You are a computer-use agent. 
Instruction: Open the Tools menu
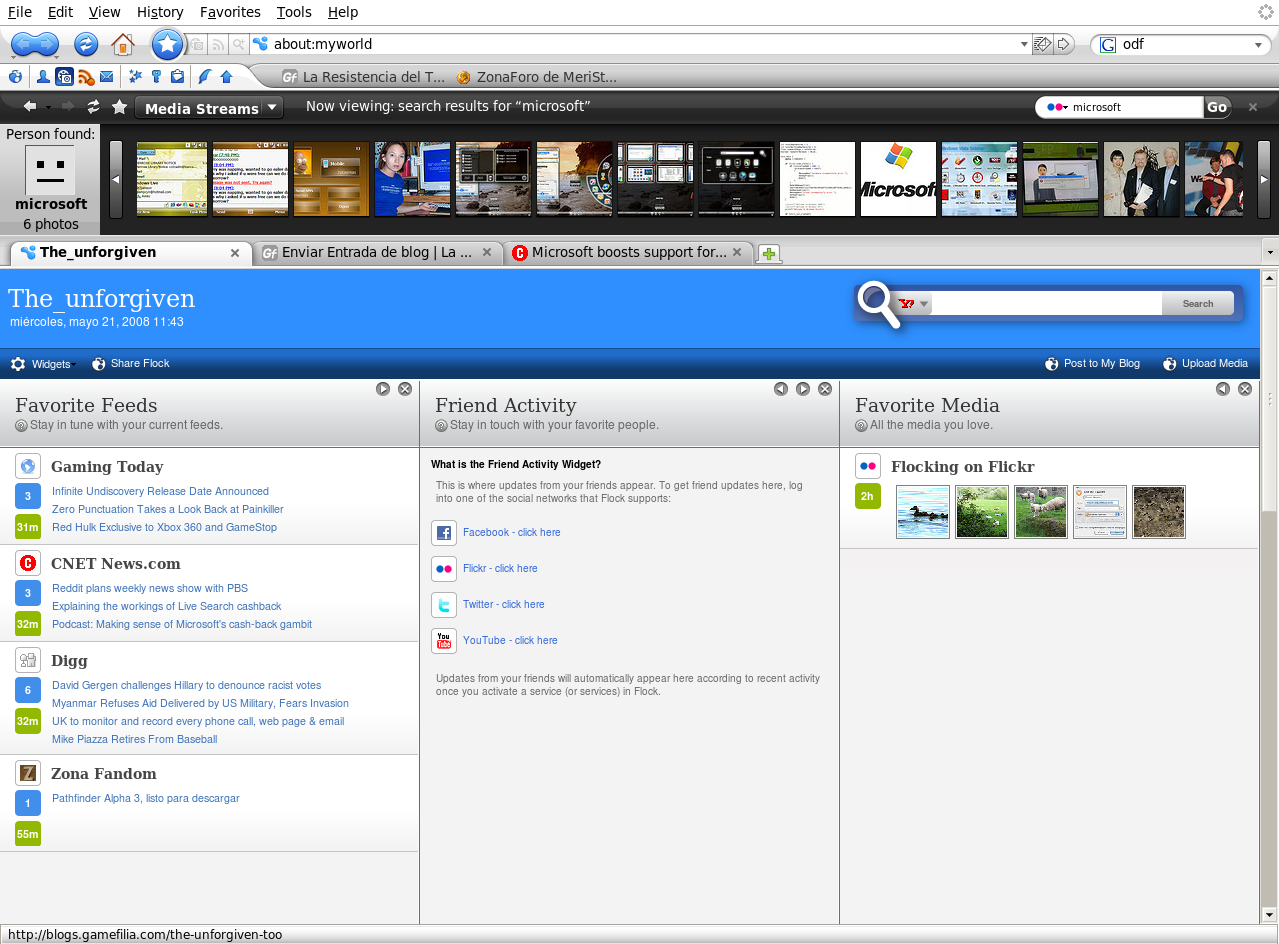point(294,12)
